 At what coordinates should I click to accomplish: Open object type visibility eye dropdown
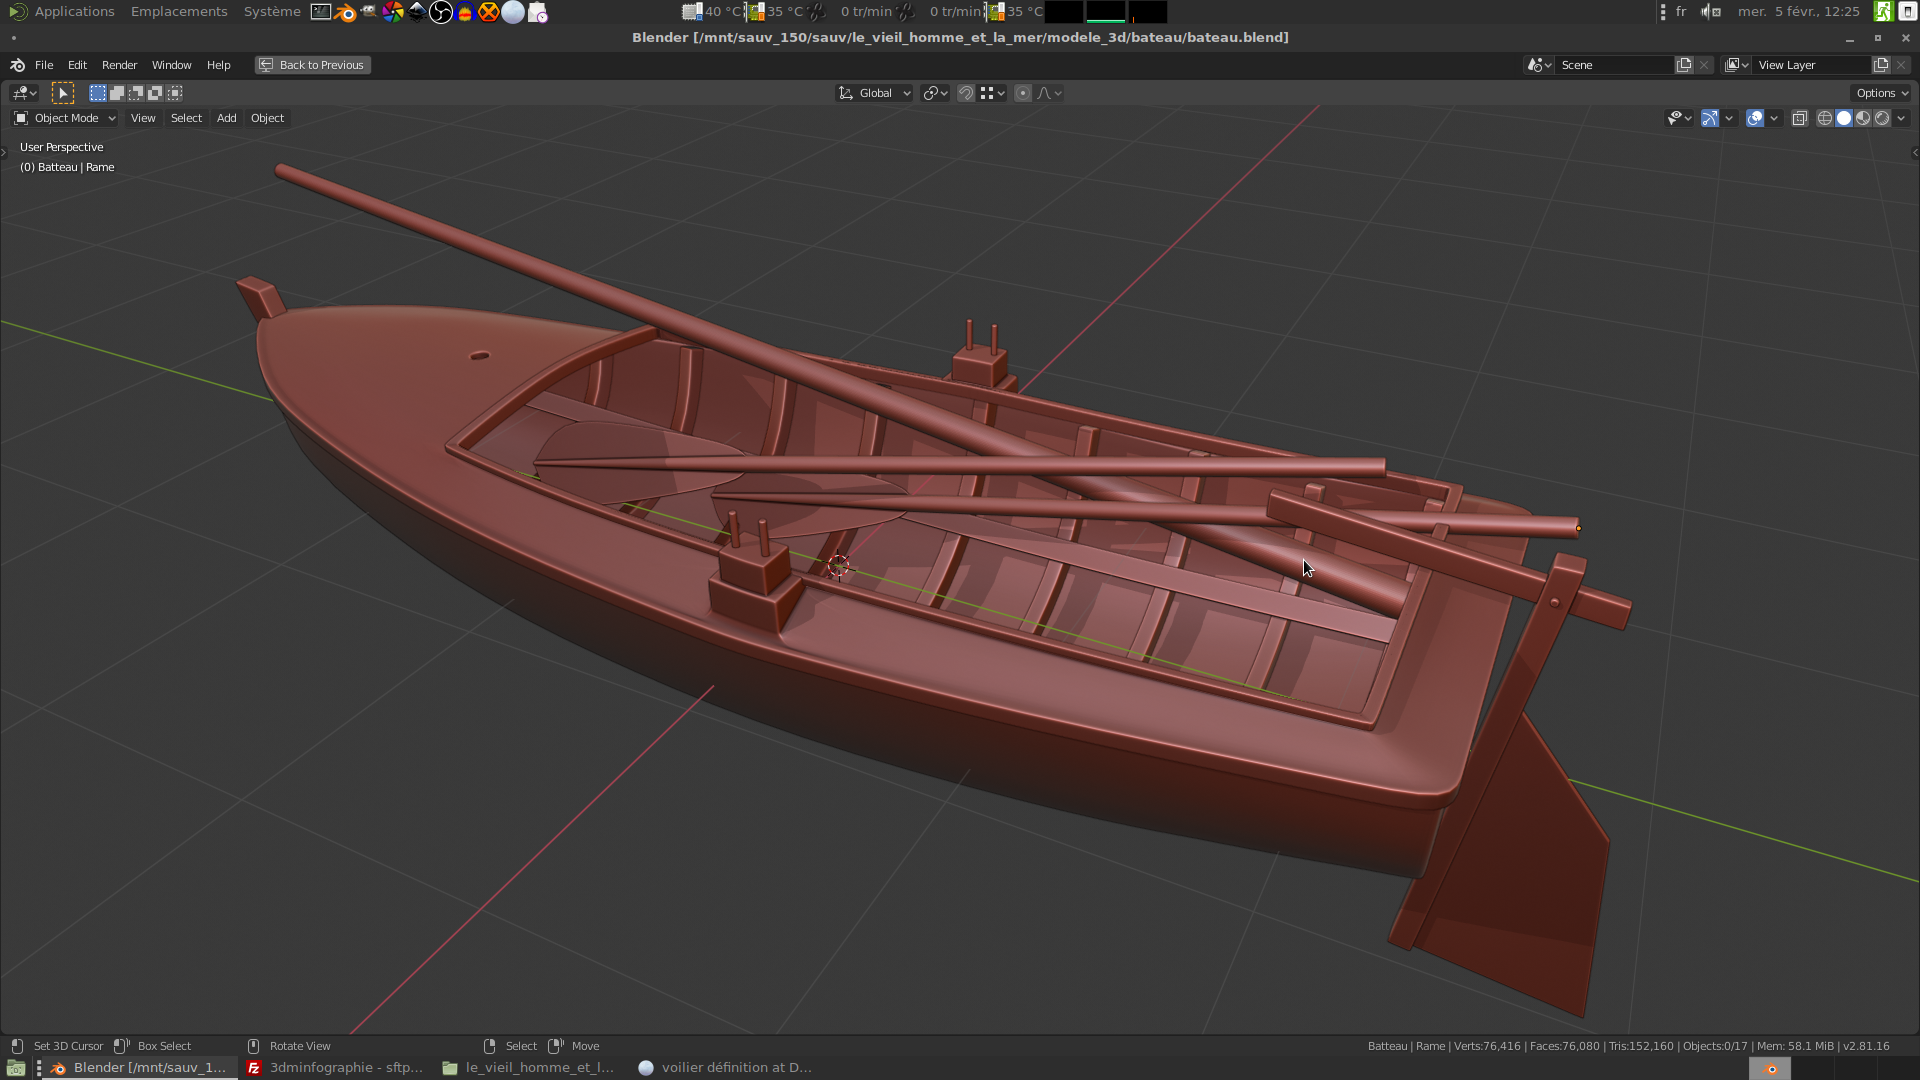1679,118
